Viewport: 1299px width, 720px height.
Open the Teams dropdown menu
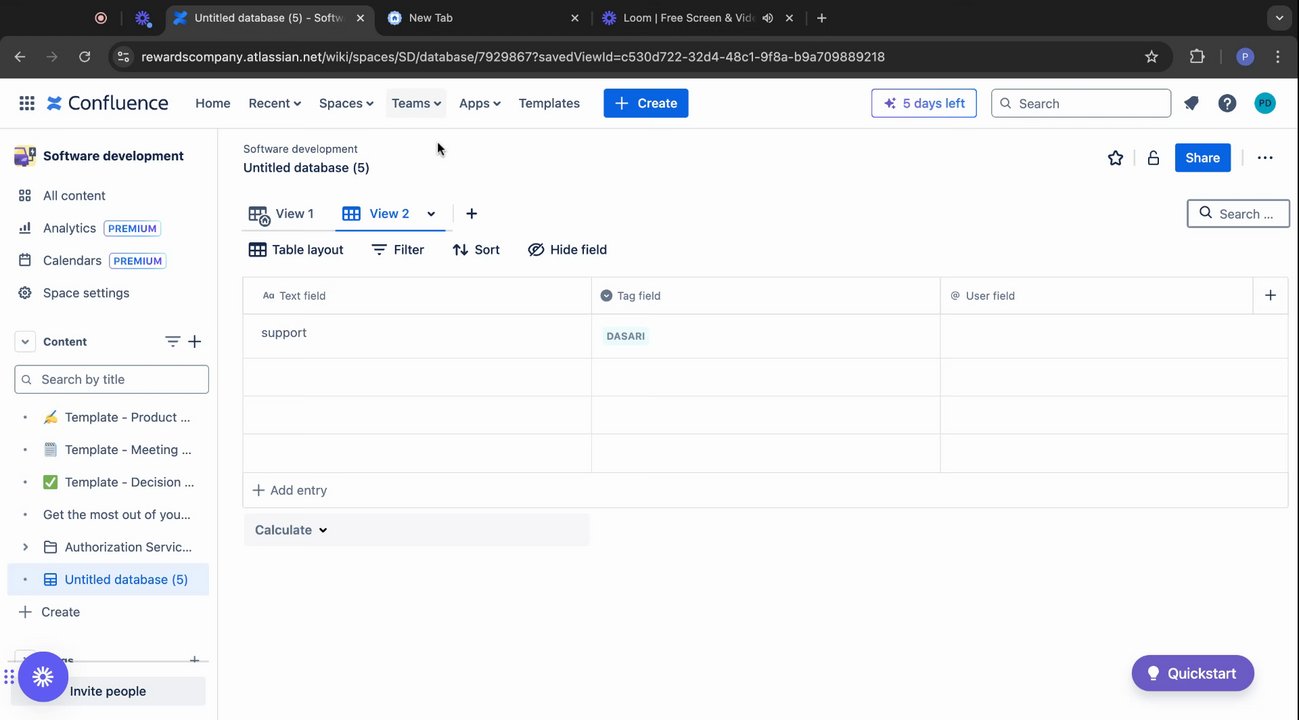click(416, 103)
